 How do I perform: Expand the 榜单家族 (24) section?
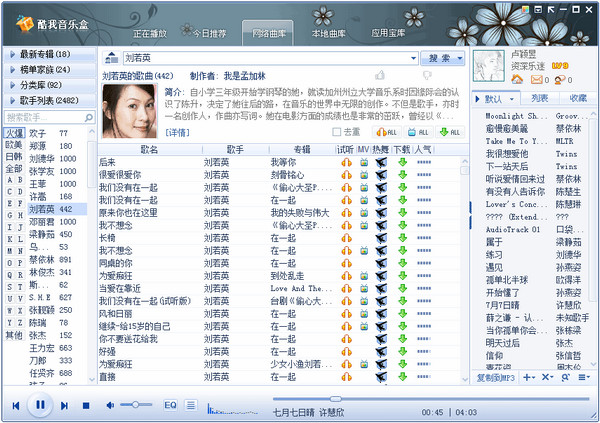pyautogui.click(x=50, y=70)
